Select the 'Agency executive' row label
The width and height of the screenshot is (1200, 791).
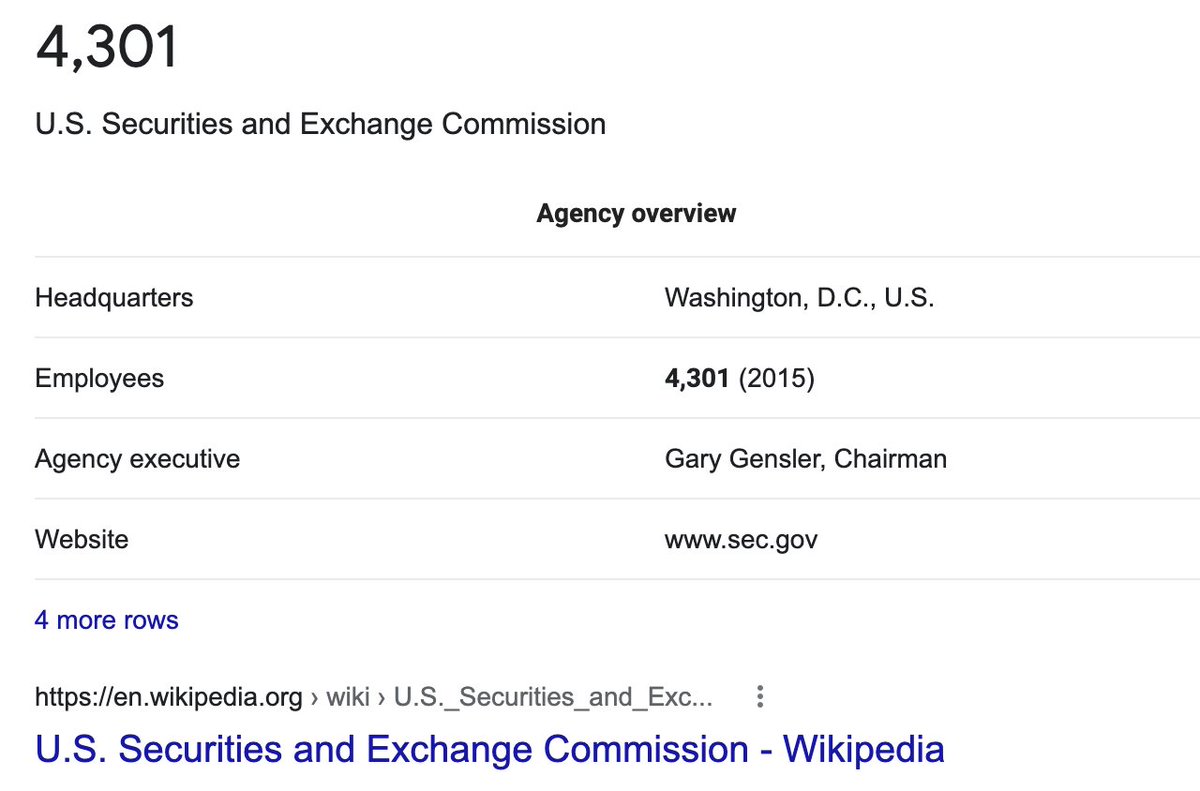click(x=137, y=459)
